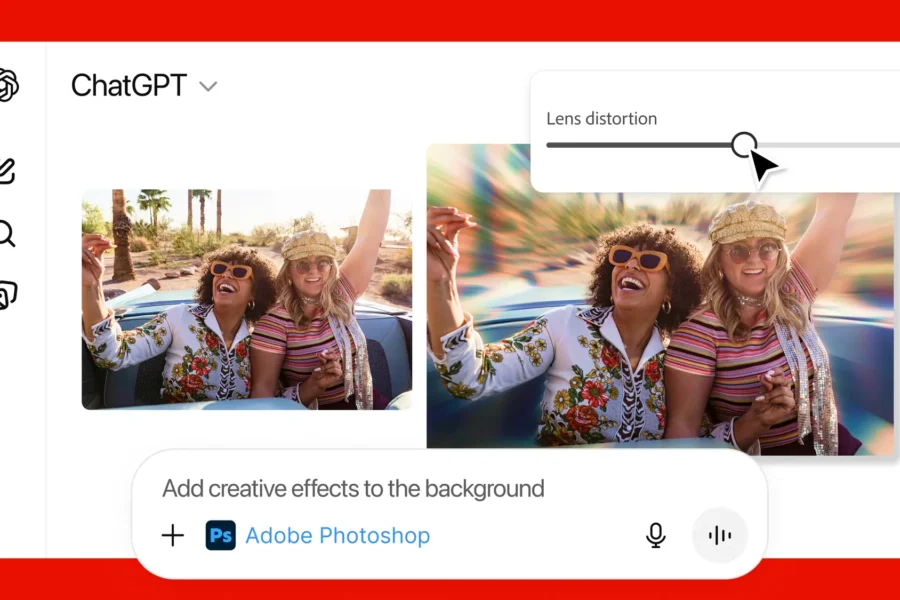Select the Adobe Photoshop link text

click(337, 536)
